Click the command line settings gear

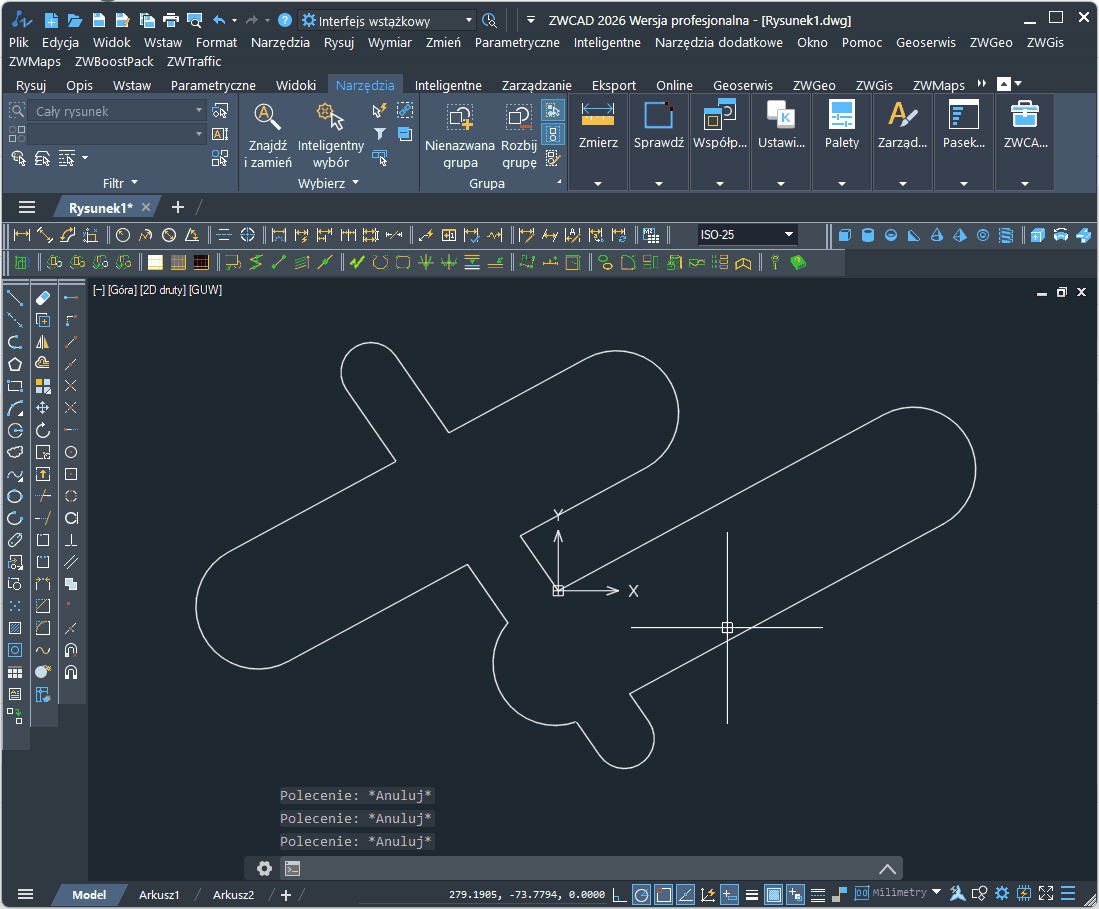pos(264,868)
